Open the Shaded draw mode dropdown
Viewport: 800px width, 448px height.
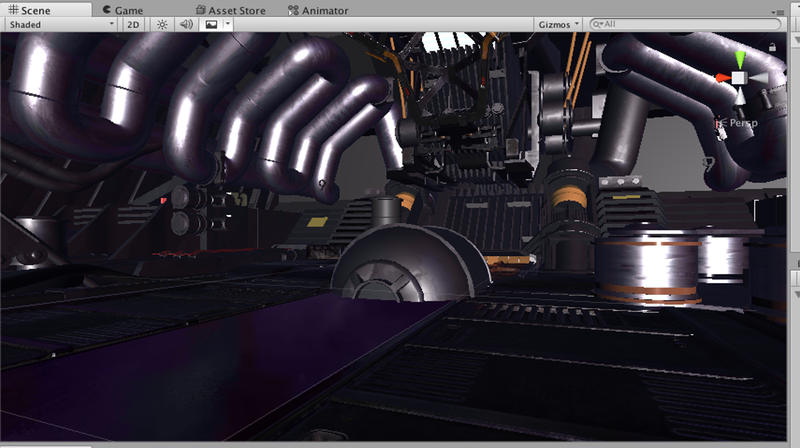tap(59, 24)
